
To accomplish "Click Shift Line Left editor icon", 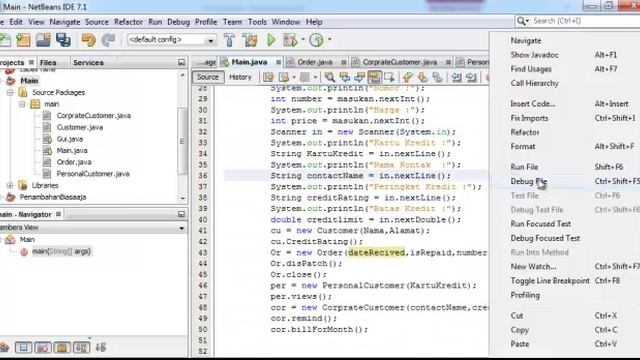I will pyautogui.click(x=456, y=77).
